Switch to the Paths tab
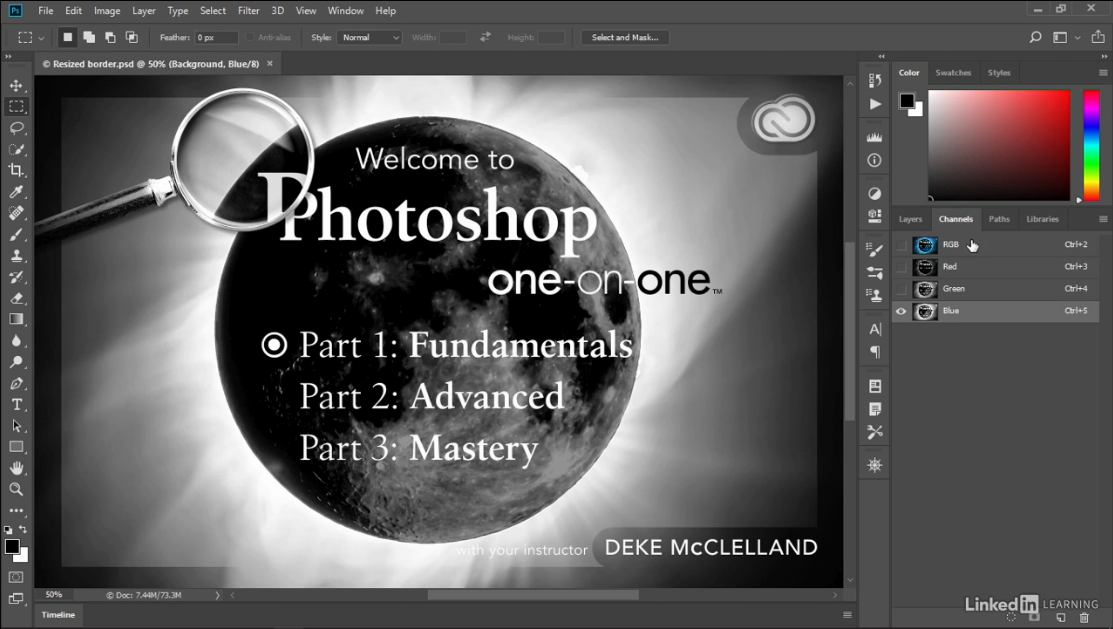The width and height of the screenshot is (1113, 629). click(999, 219)
